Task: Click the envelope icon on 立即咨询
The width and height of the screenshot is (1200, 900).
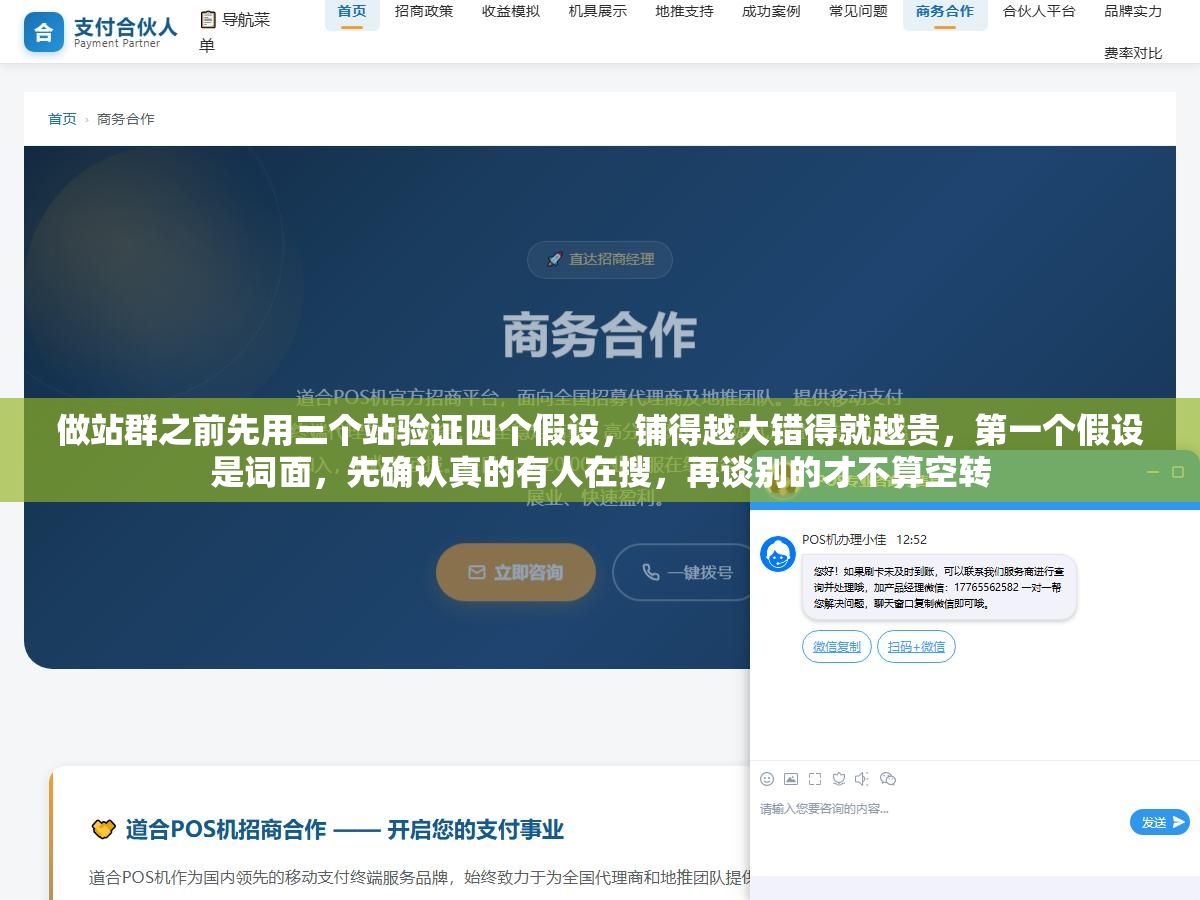Action: coord(477,572)
